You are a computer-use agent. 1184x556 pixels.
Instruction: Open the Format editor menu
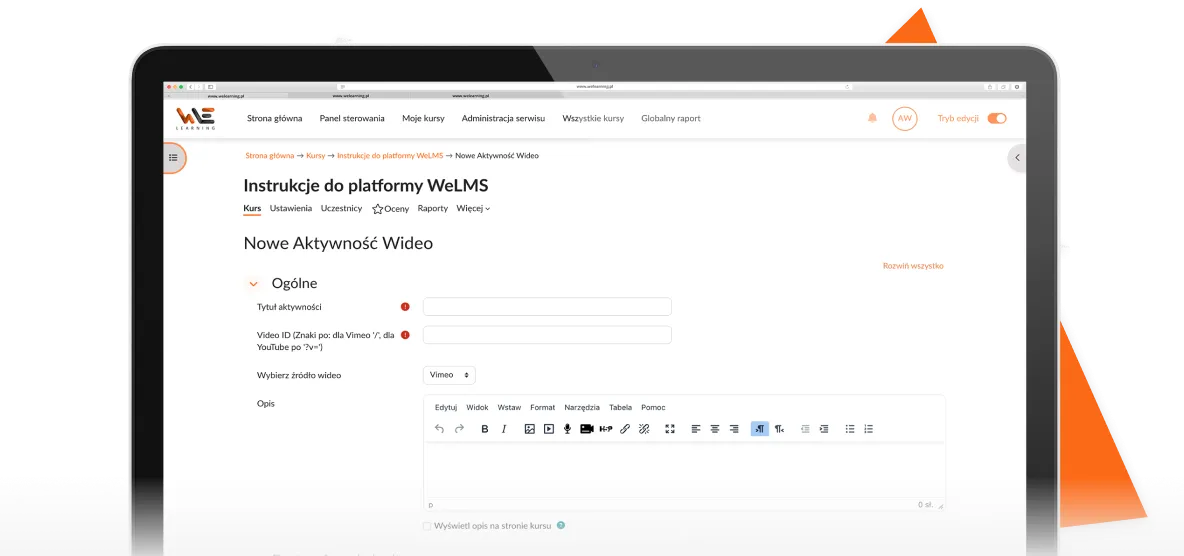coord(542,407)
